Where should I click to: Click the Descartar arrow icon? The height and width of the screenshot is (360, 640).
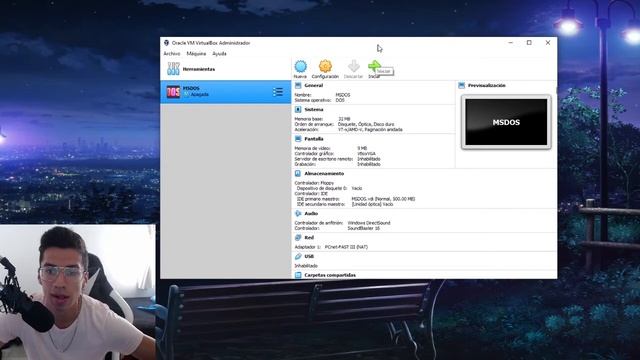pos(353,66)
